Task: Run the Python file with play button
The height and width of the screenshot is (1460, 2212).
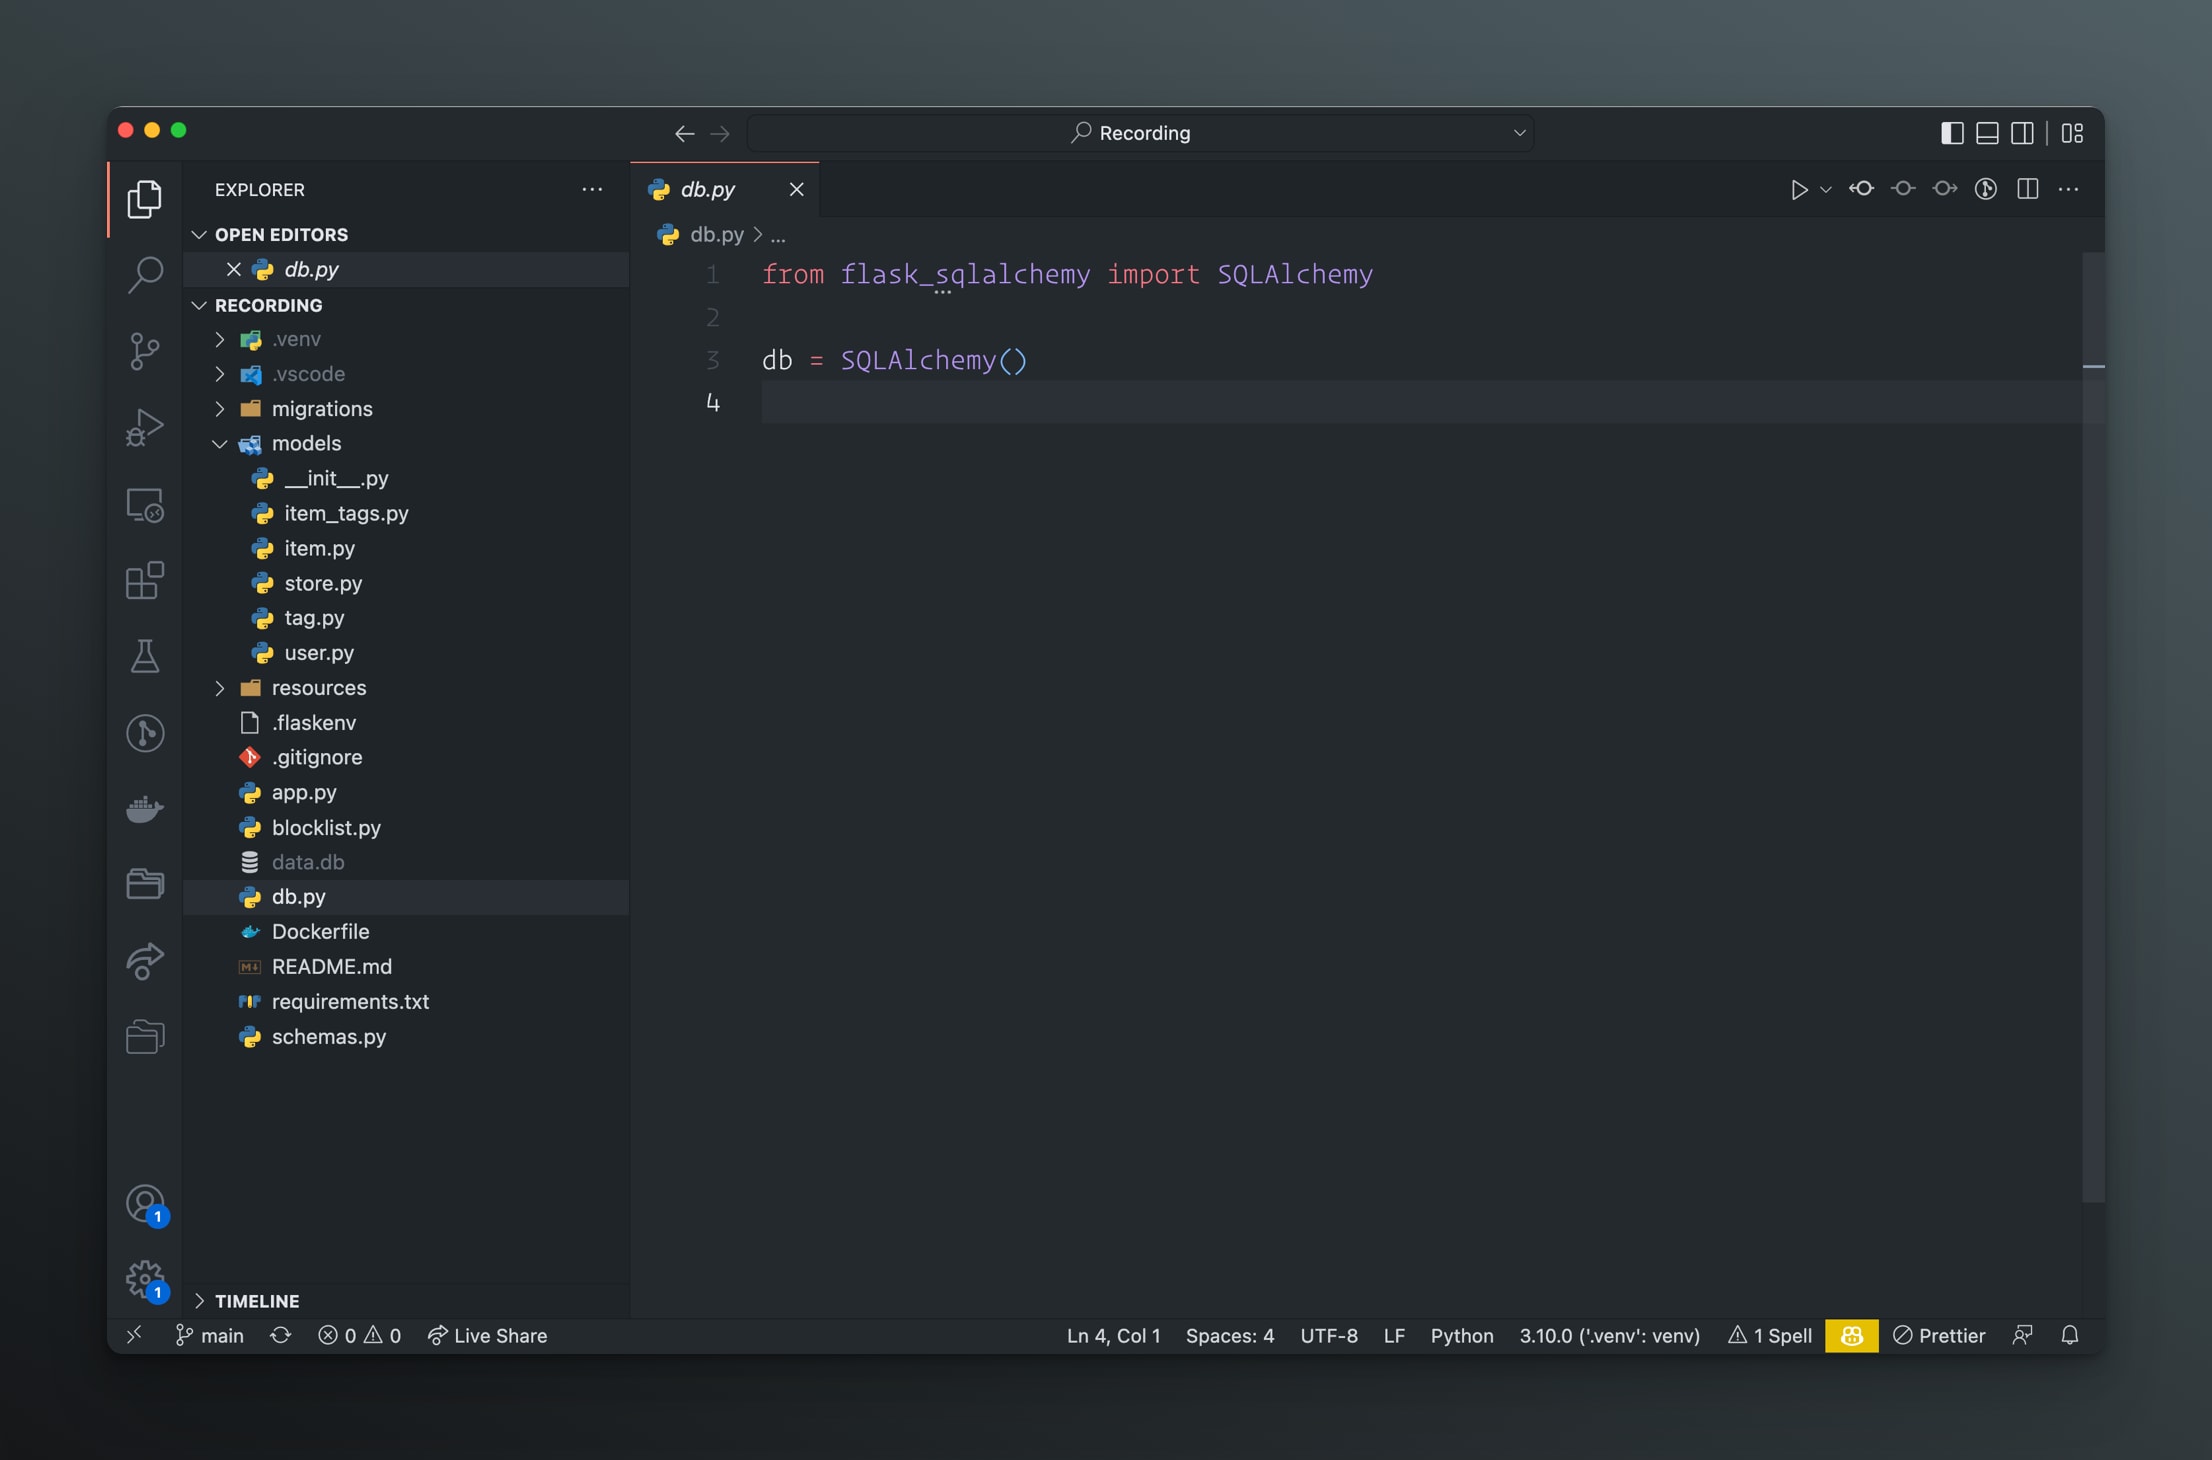Action: [1798, 189]
